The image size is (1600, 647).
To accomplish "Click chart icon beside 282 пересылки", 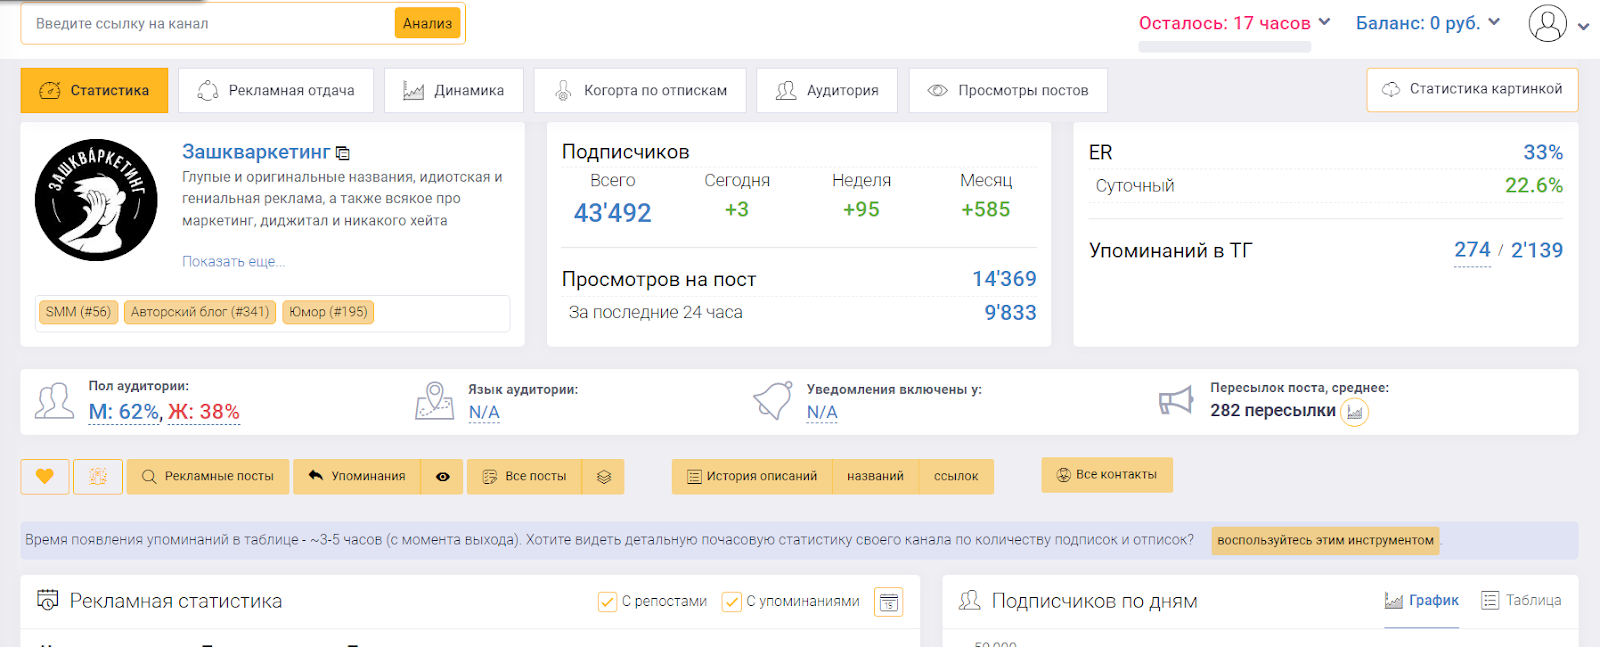I will pos(1354,412).
